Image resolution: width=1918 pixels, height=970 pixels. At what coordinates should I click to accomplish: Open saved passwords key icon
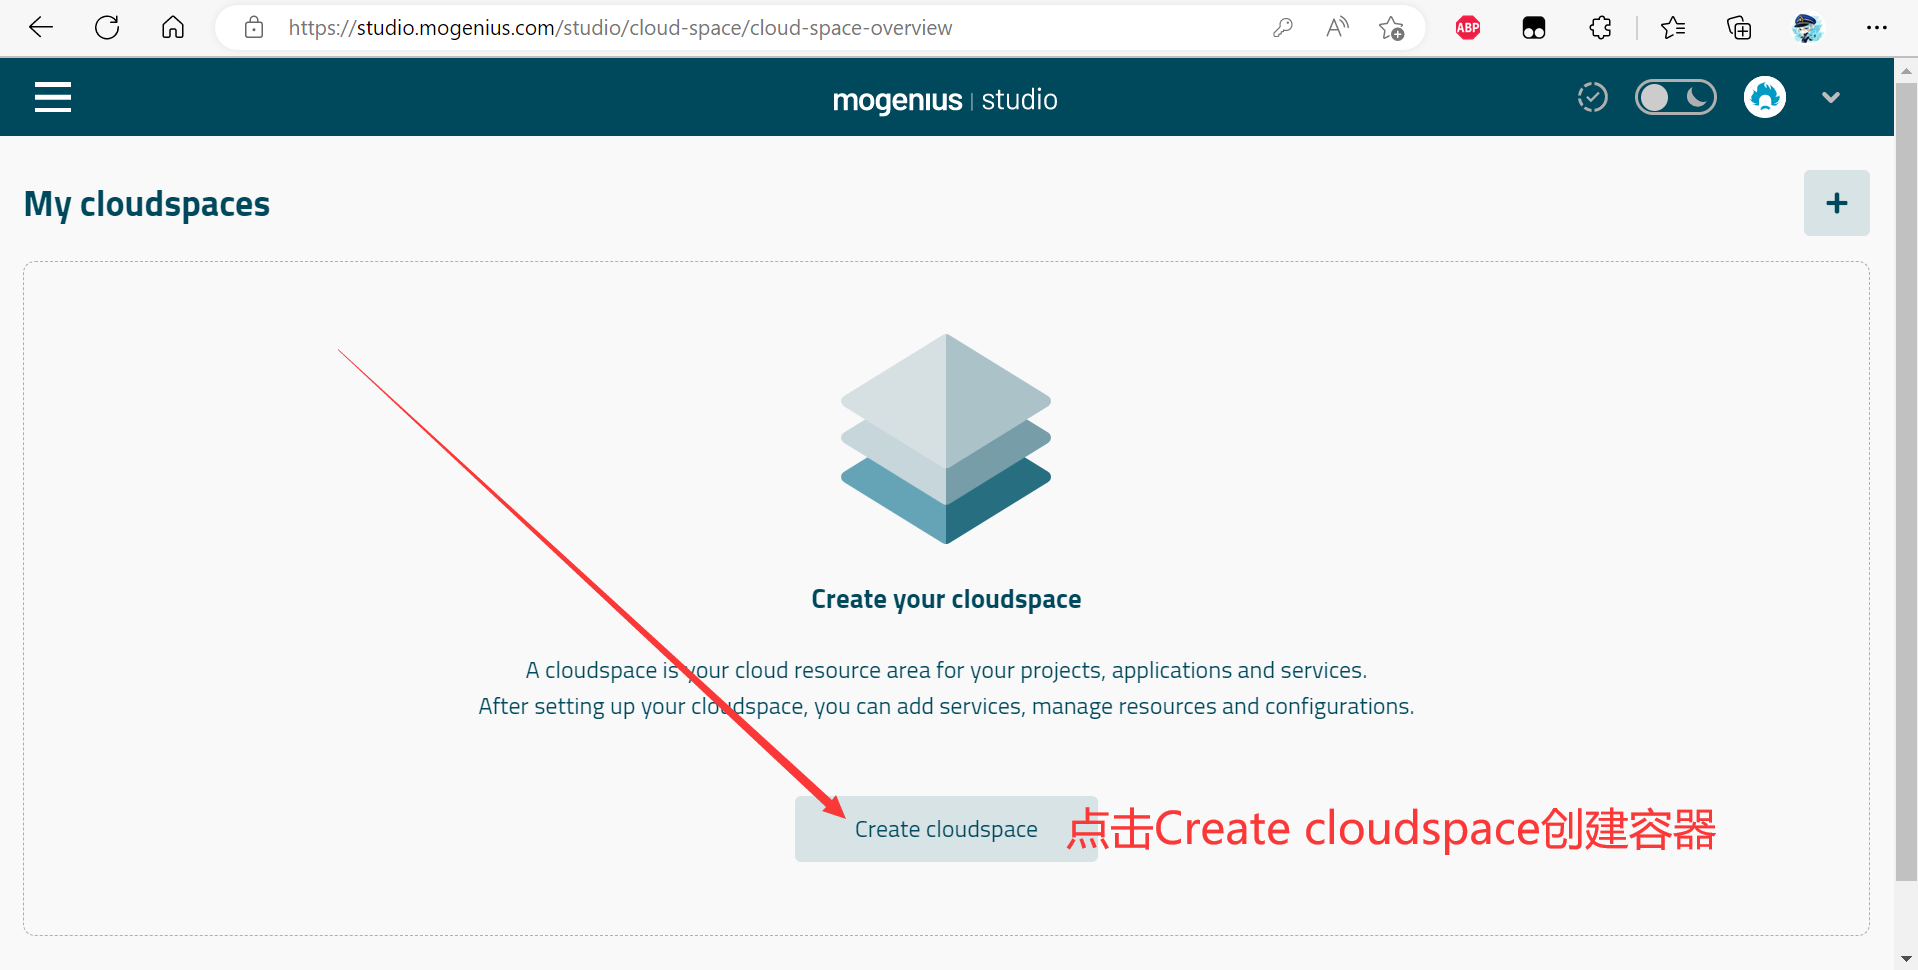coord(1283,28)
